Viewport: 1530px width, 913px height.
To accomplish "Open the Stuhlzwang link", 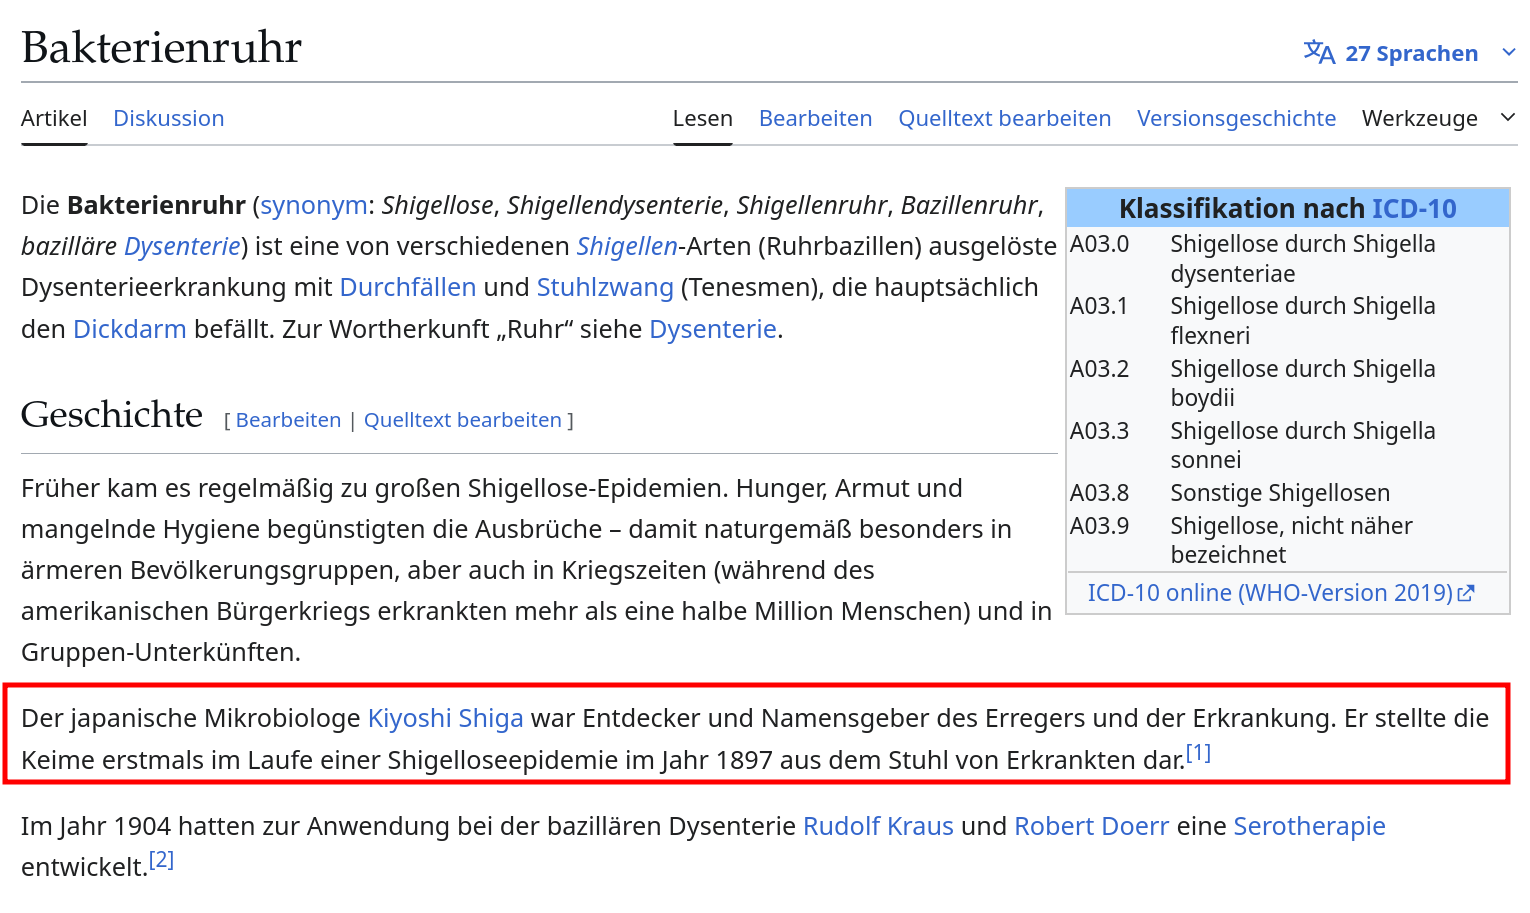I will (x=605, y=287).
